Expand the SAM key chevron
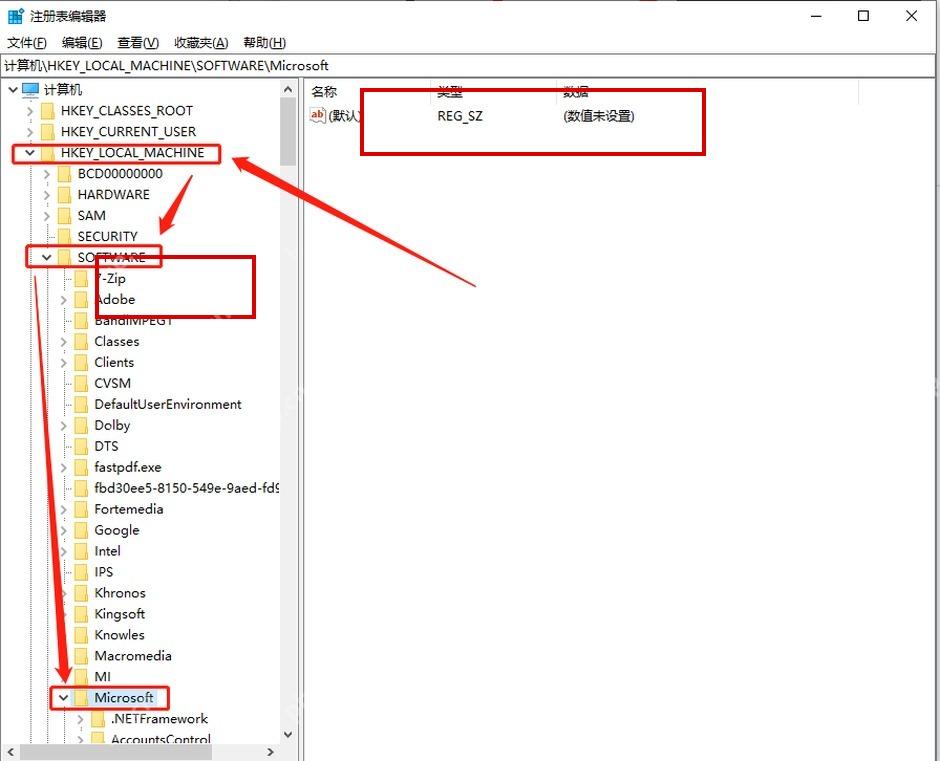Image resolution: width=940 pixels, height=761 pixels. tap(47, 216)
